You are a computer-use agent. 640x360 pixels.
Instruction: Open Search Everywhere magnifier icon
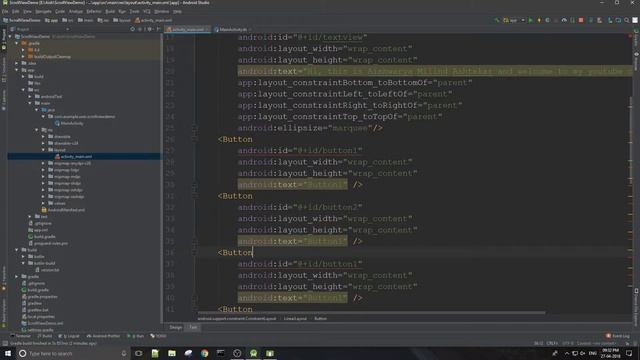point(627,20)
